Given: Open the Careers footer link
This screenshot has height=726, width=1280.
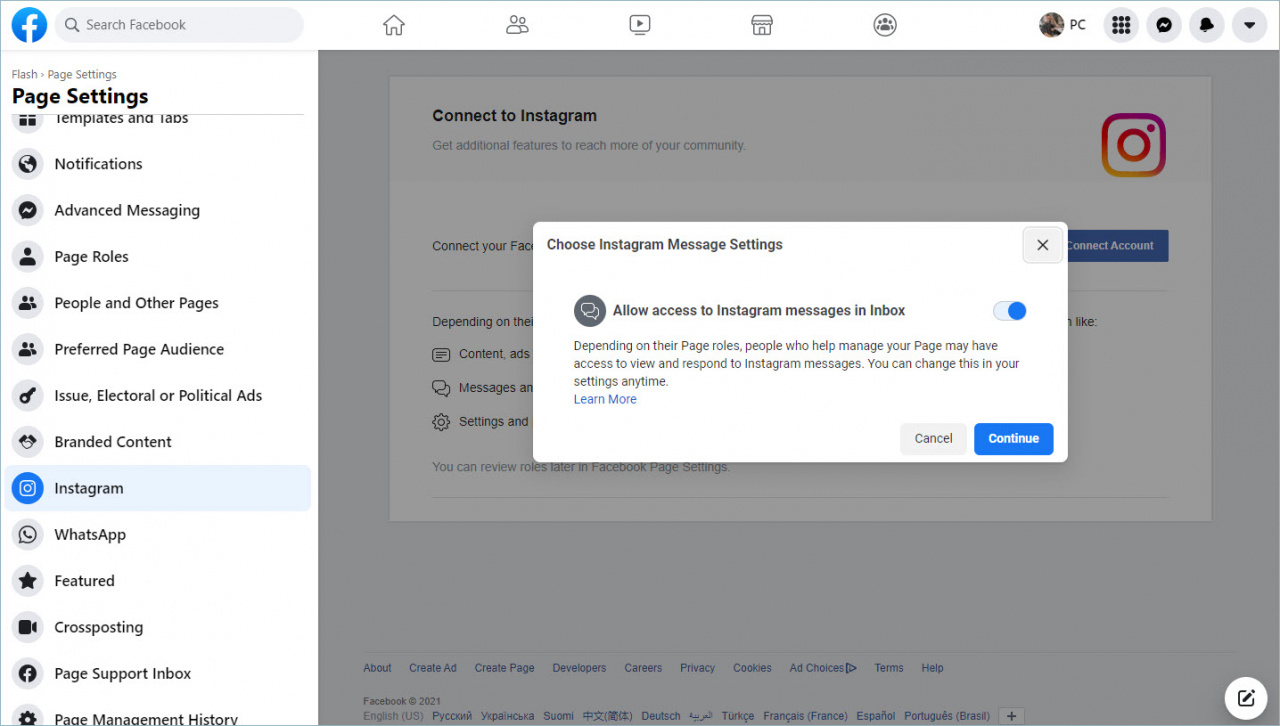Looking at the screenshot, I should click(643, 668).
